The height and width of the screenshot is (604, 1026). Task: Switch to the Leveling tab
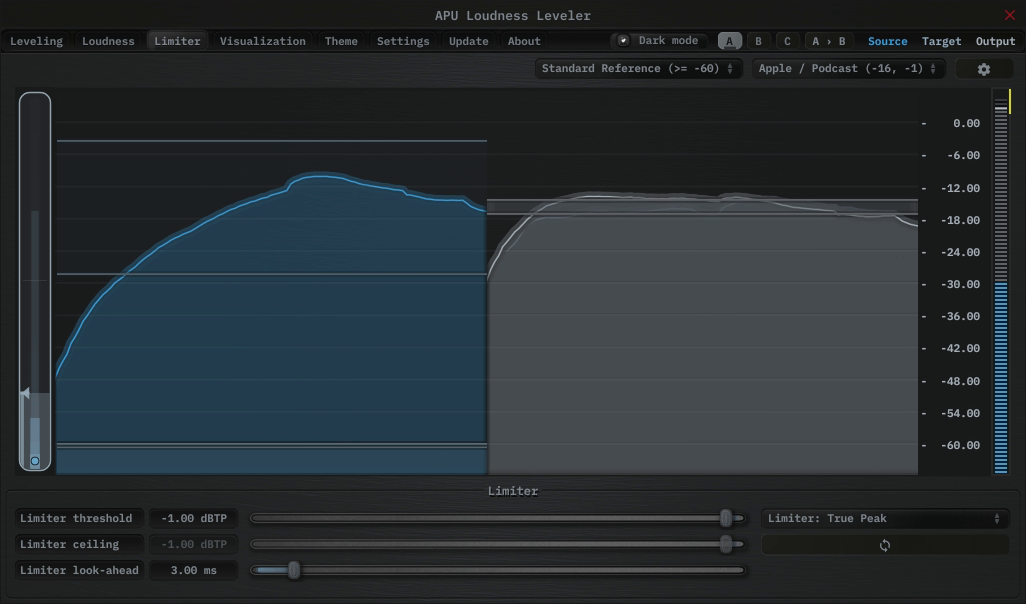36,41
